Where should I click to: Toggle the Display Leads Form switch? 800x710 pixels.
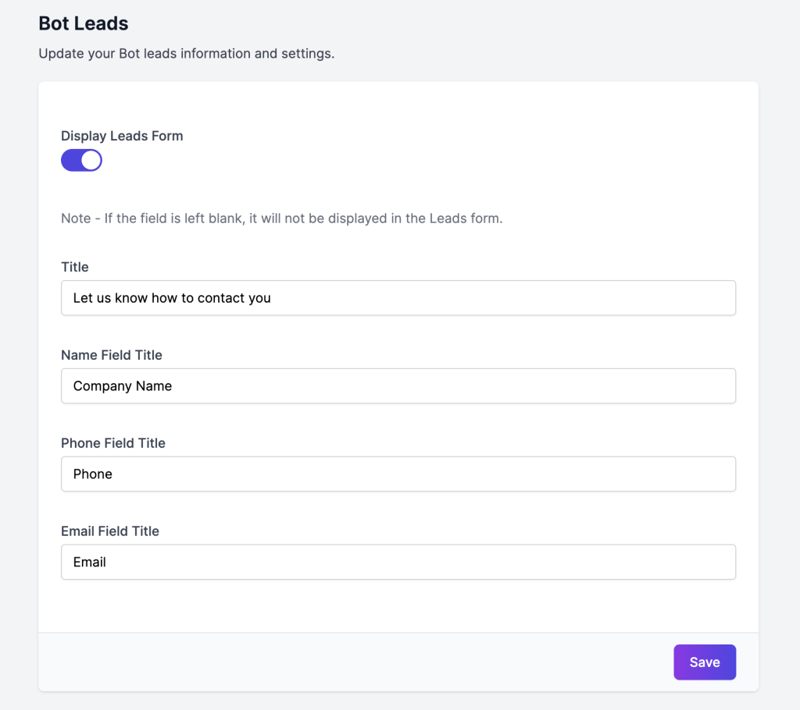[81, 160]
